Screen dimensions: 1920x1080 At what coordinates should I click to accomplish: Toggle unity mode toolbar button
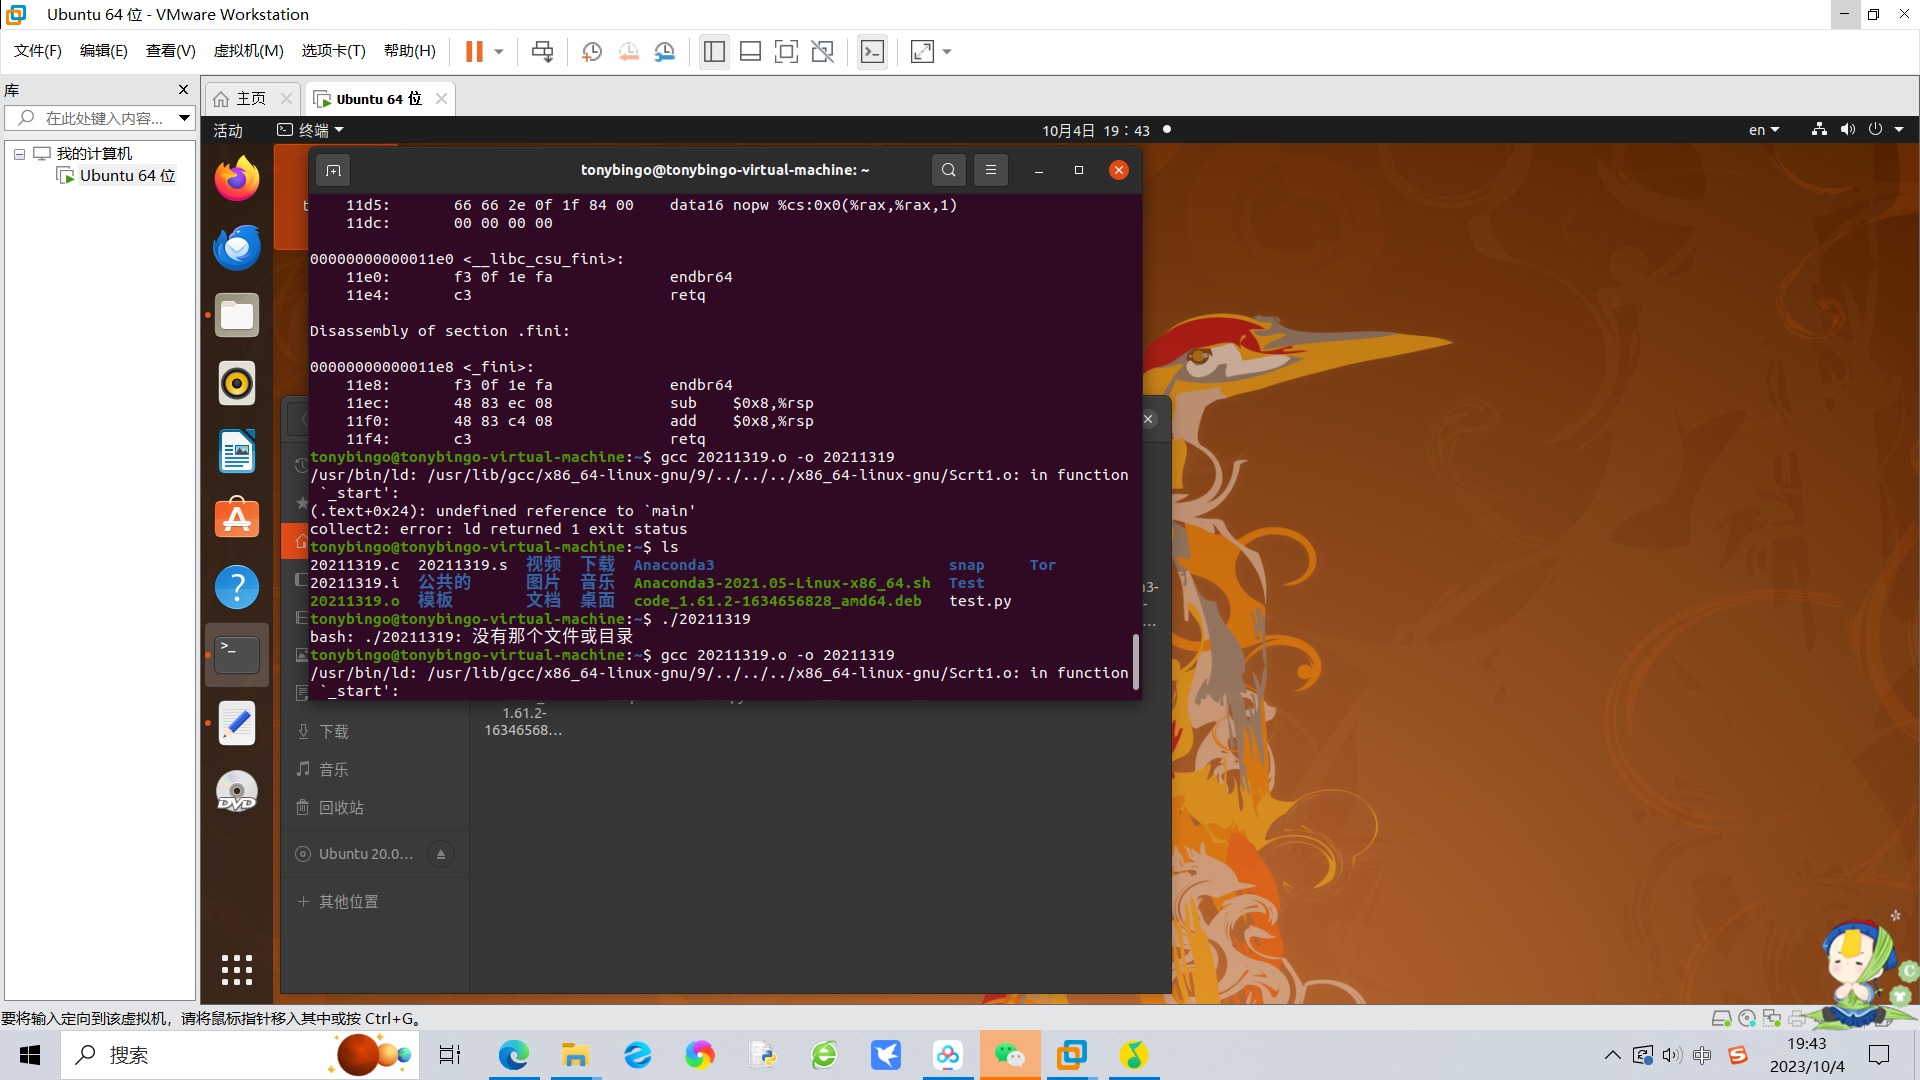pos(822,52)
